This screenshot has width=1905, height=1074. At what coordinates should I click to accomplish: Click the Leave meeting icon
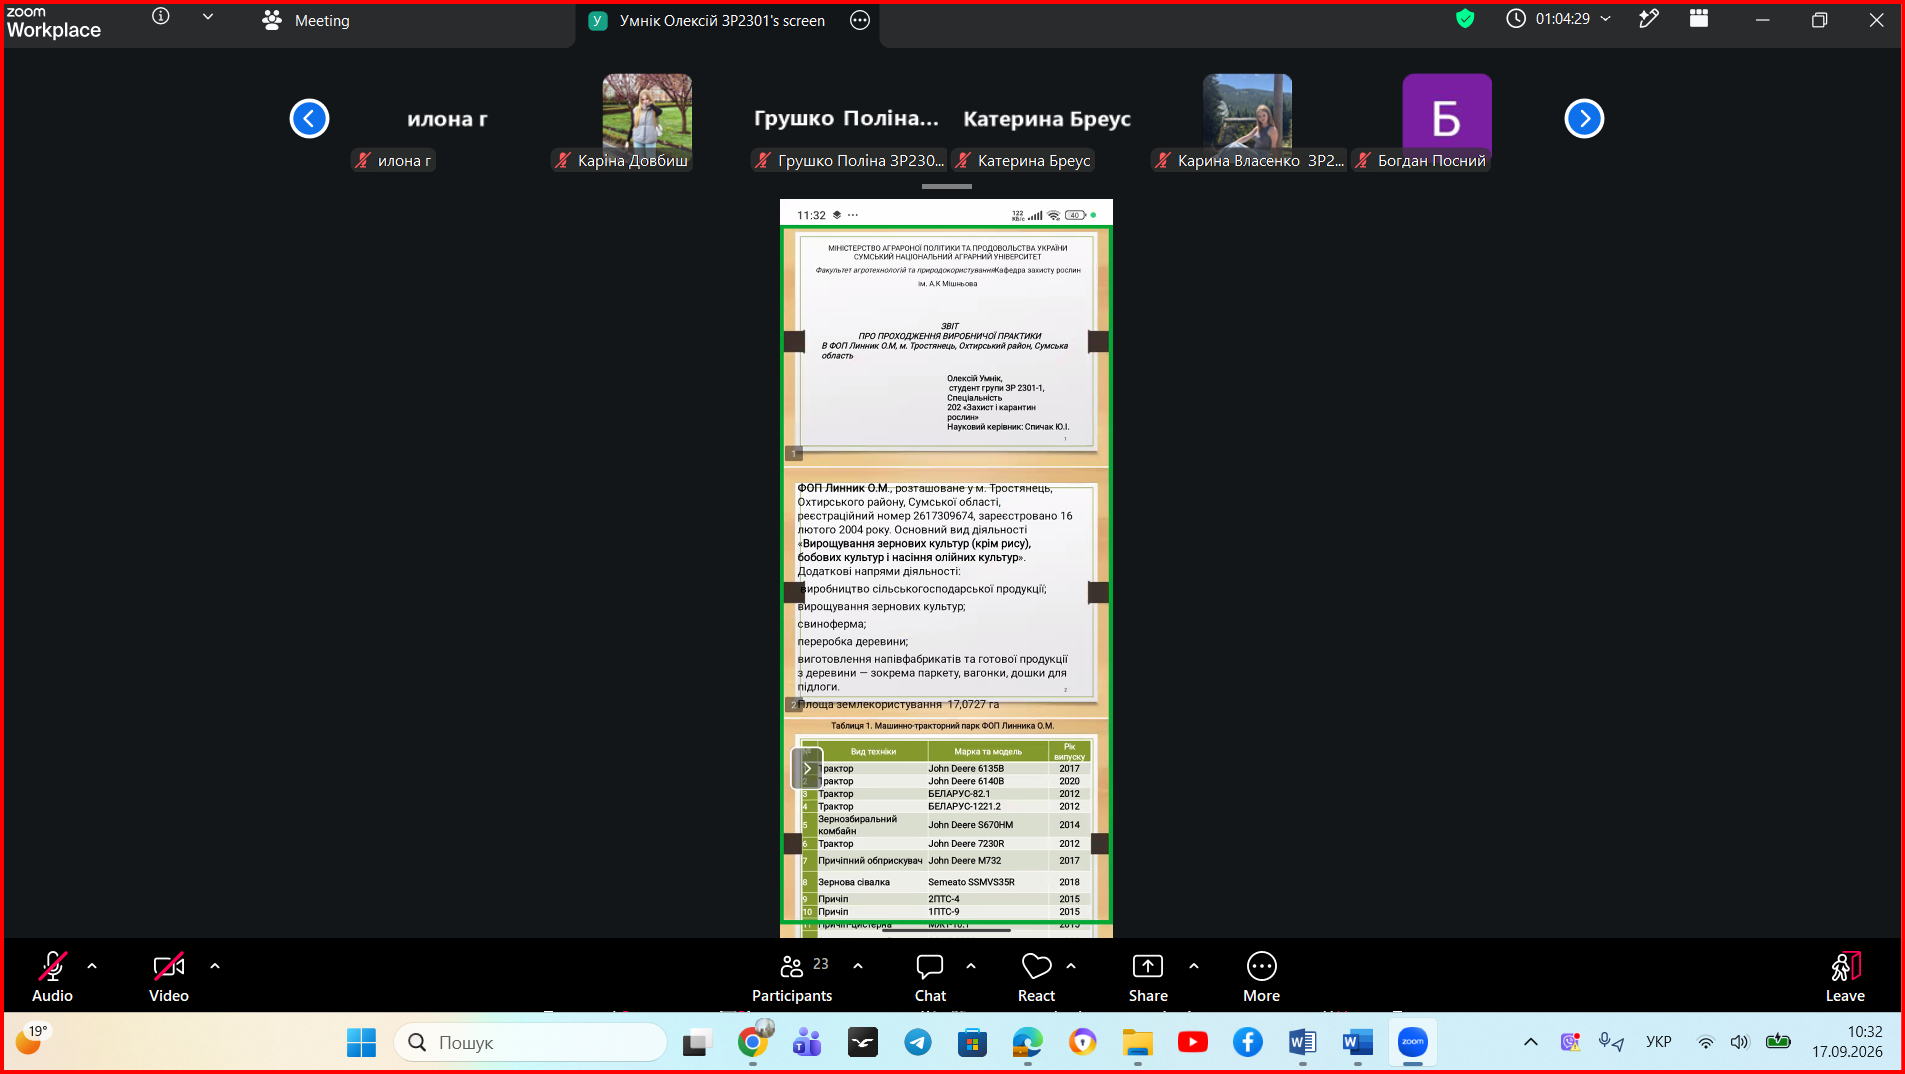pyautogui.click(x=1845, y=966)
